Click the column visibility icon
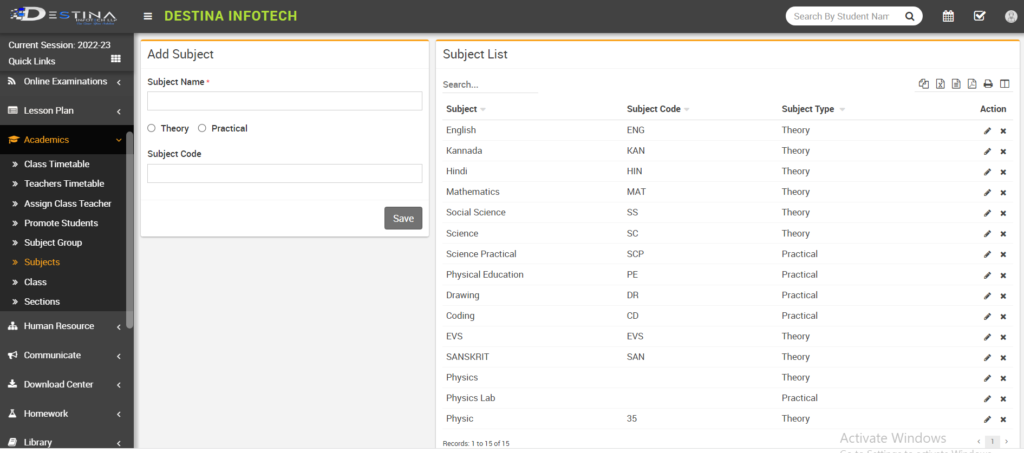This screenshot has width=1024, height=453. click(1003, 84)
